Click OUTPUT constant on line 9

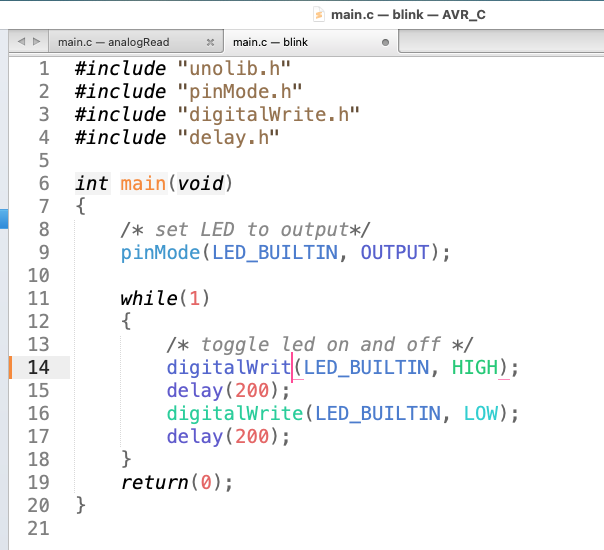click(x=394, y=253)
